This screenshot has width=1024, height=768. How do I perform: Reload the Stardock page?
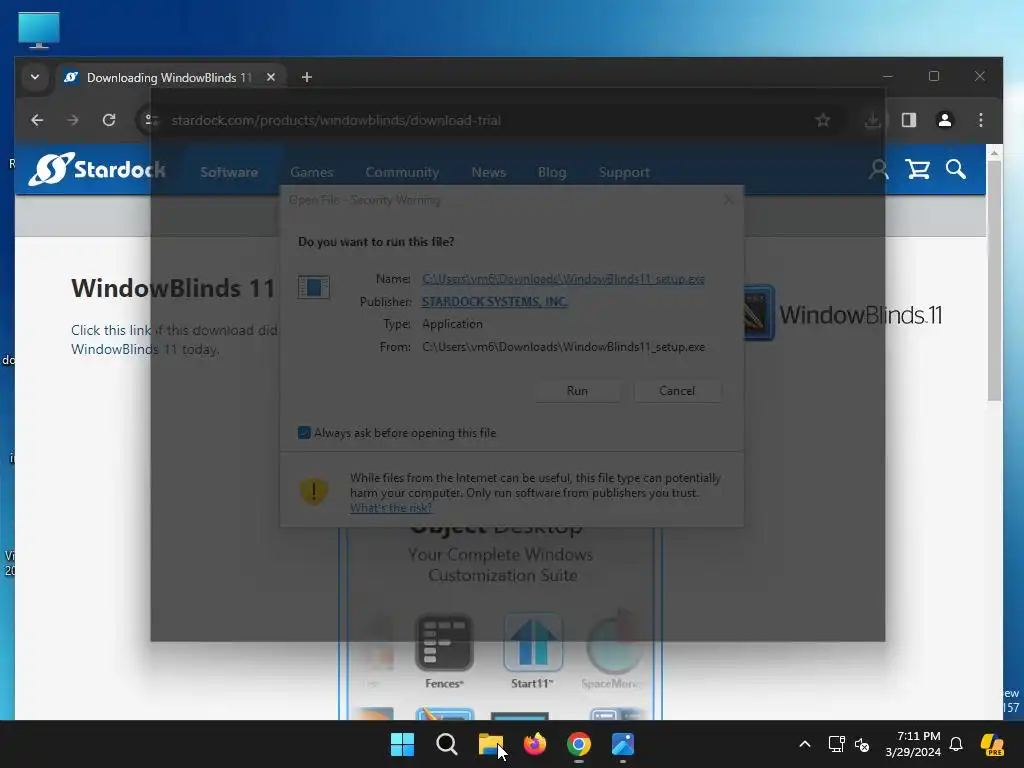(109, 120)
